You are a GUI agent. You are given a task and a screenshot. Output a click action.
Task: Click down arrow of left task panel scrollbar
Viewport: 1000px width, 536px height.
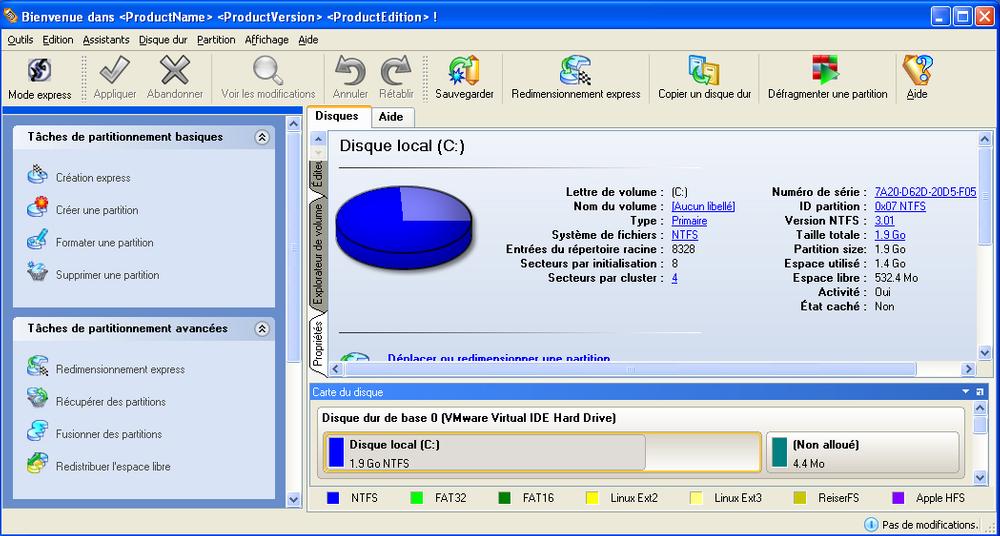click(x=293, y=499)
